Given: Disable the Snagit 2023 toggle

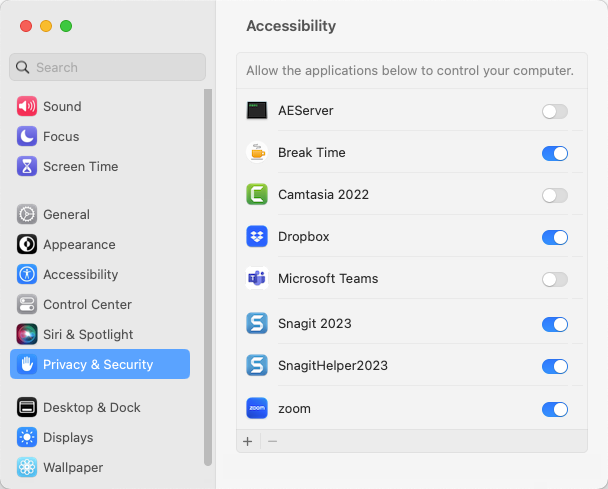Looking at the screenshot, I should pos(554,324).
